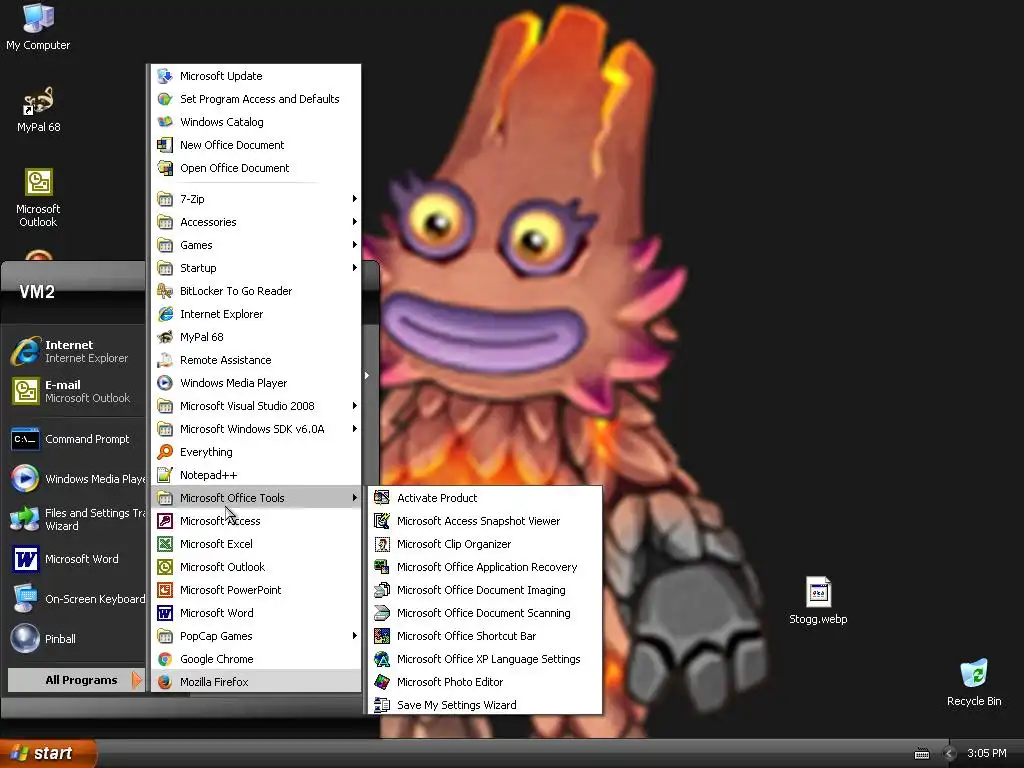
Task: Click pinned Internet Explorer in Start menu
Action: (x=75, y=351)
